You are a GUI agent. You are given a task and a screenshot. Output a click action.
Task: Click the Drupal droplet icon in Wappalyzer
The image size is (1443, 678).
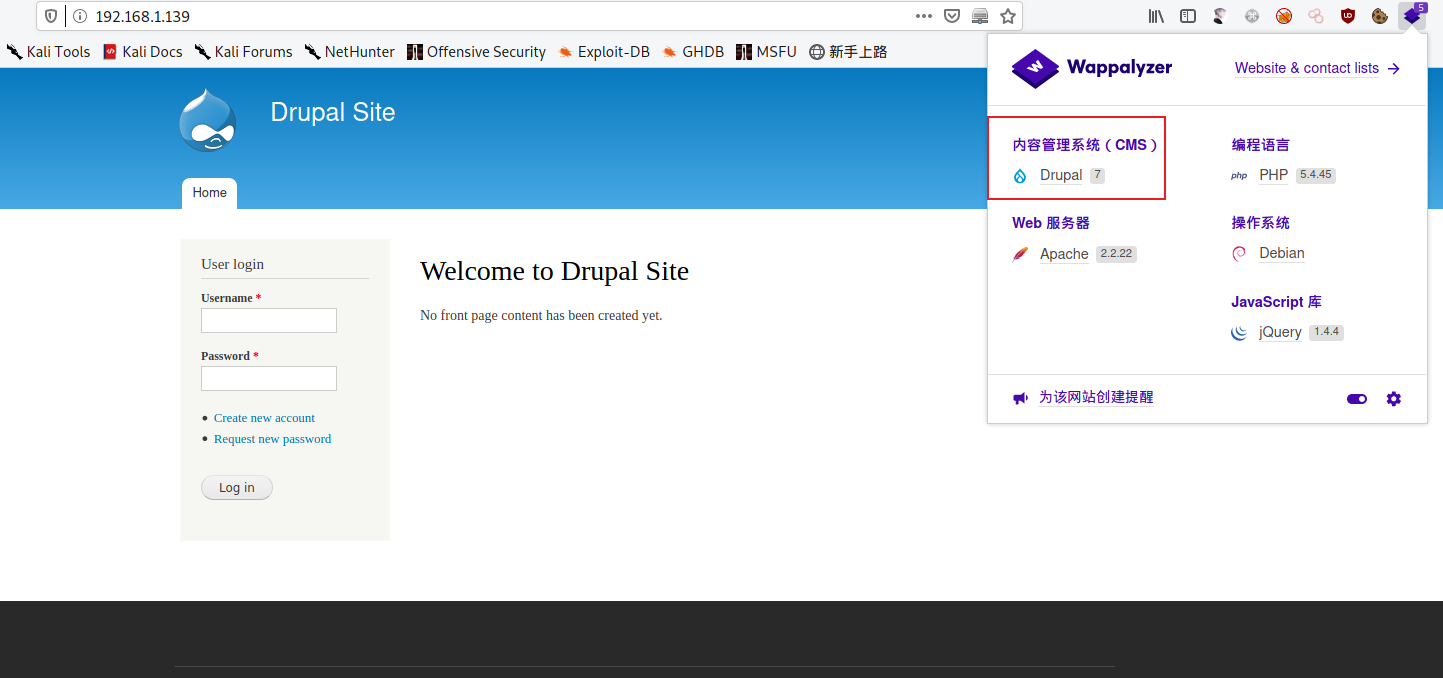(x=1020, y=176)
